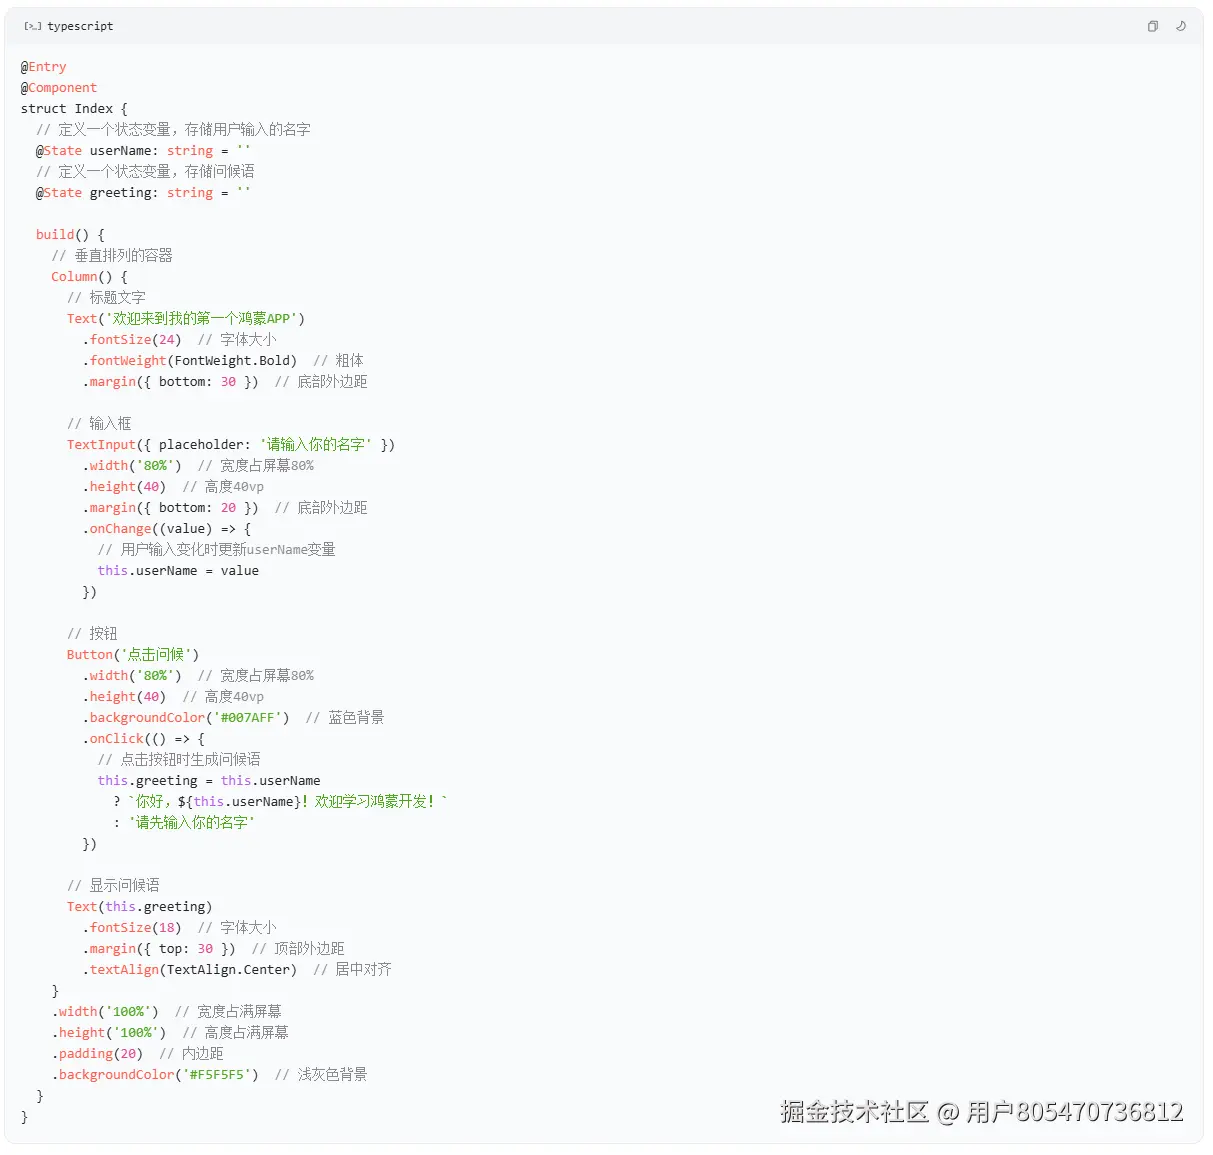Click the .fontSize(18) call

(x=132, y=928)
